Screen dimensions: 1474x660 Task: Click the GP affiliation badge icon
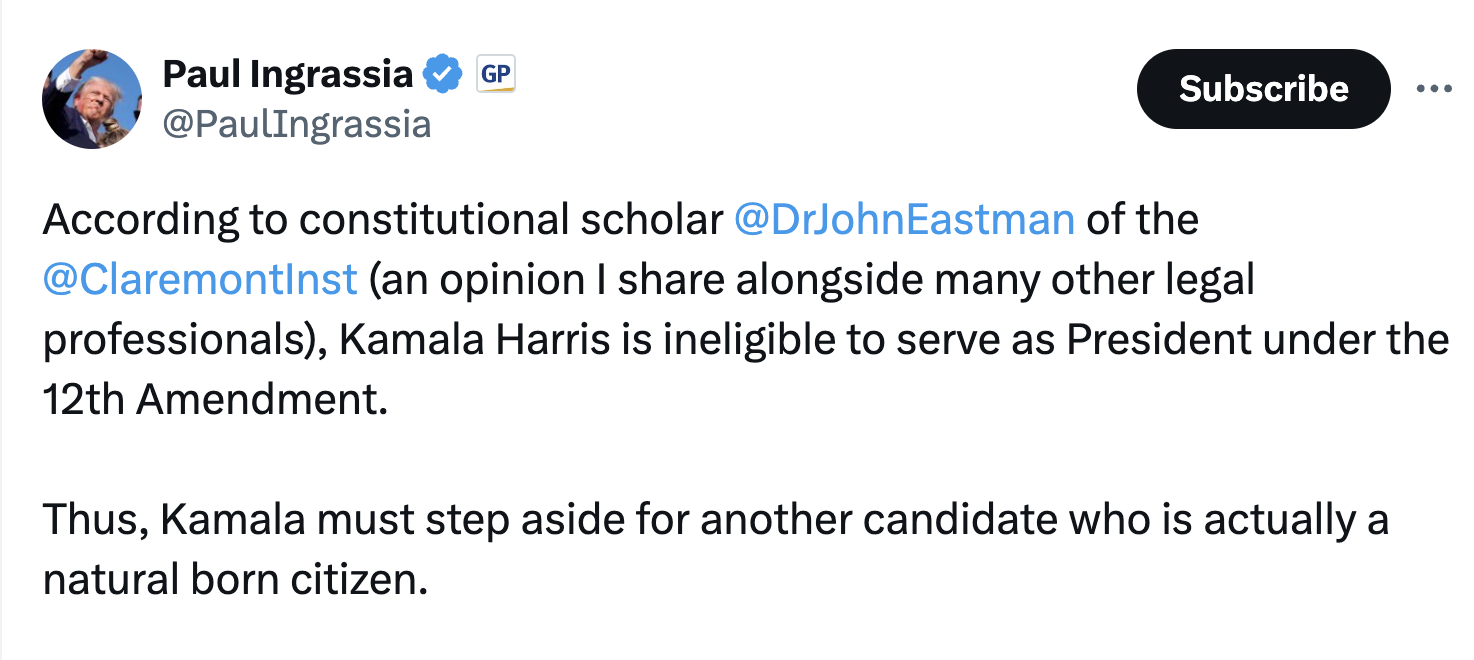pos(495,74)
